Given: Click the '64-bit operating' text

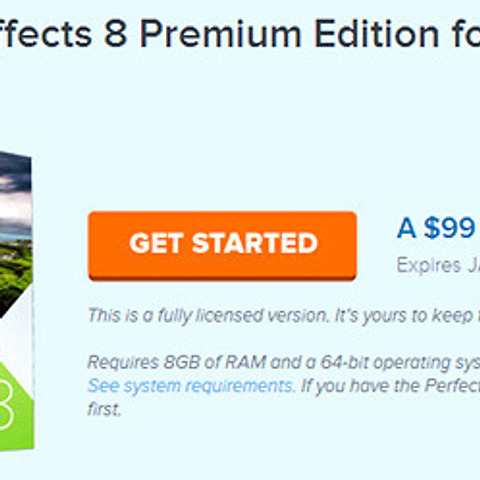Looking at the screenshot, I should click(x=385, y=362).
